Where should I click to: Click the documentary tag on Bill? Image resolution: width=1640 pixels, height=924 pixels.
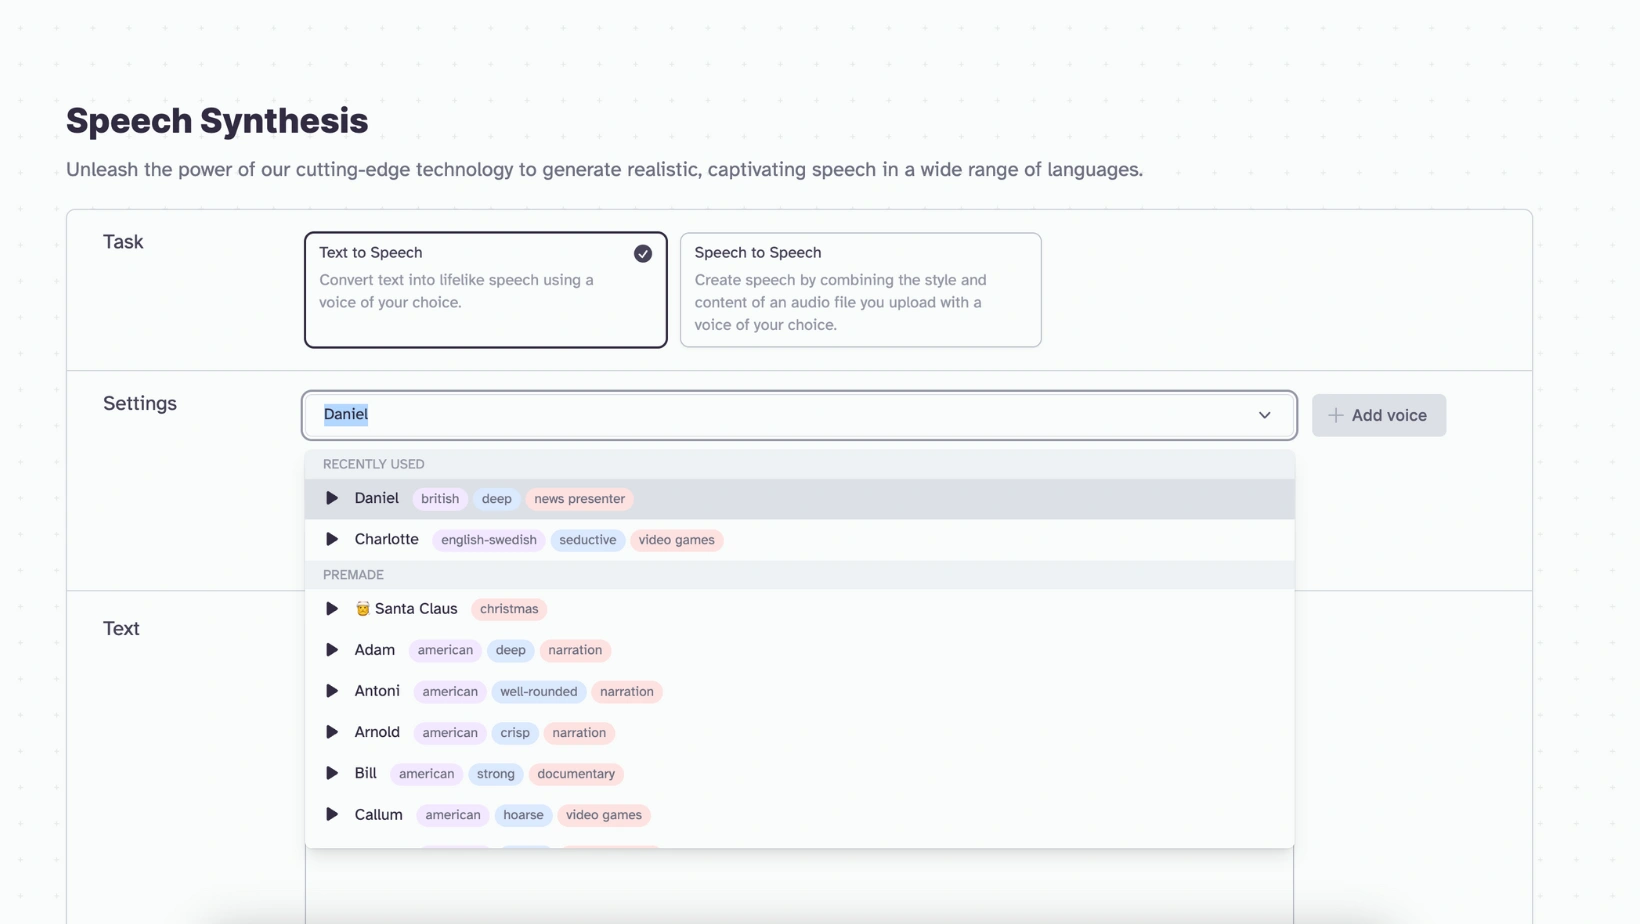click(576, 774)
